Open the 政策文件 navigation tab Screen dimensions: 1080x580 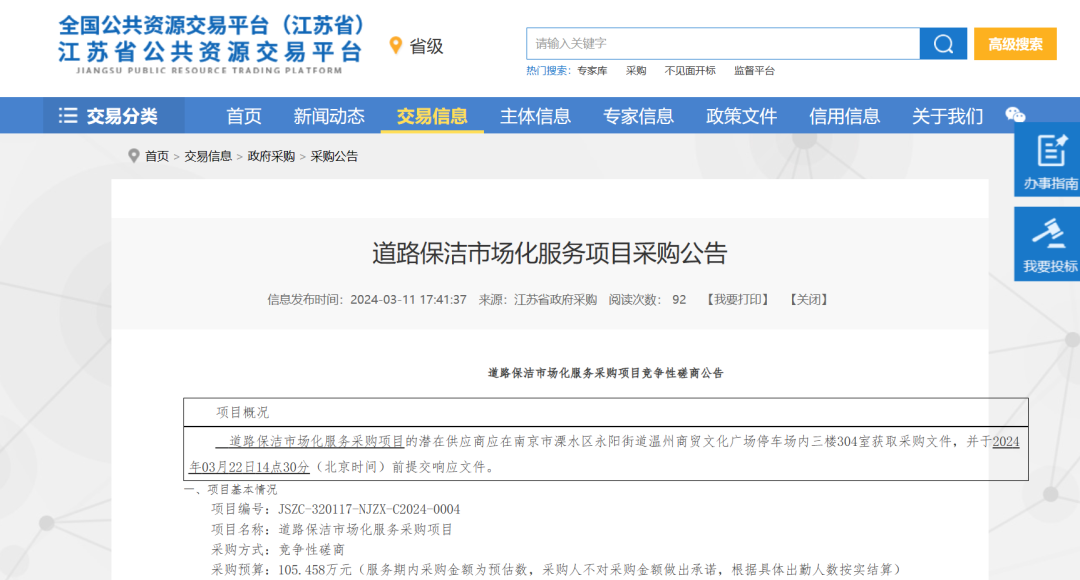click(741, 116)
